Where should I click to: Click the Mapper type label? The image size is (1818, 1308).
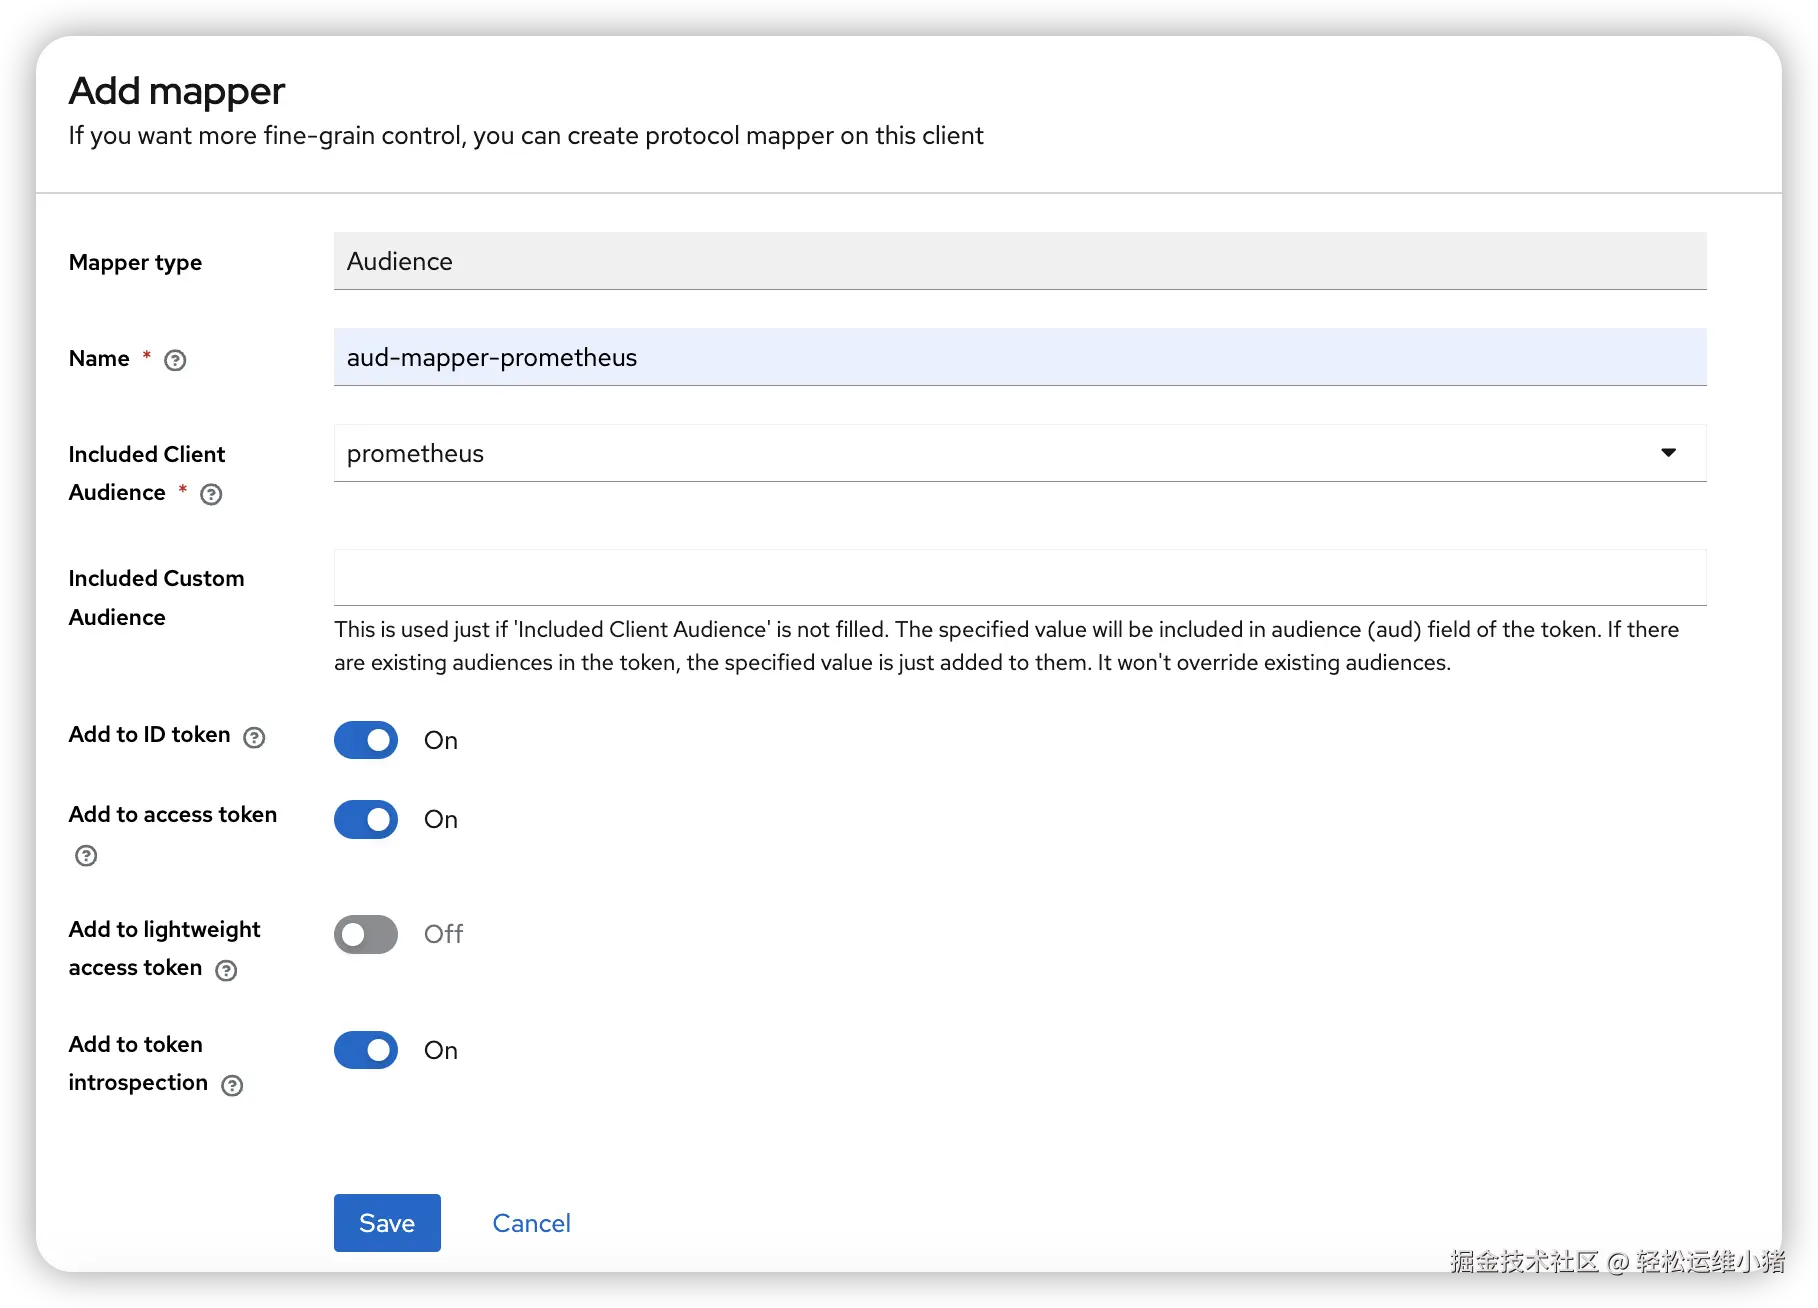click(135, 263)
